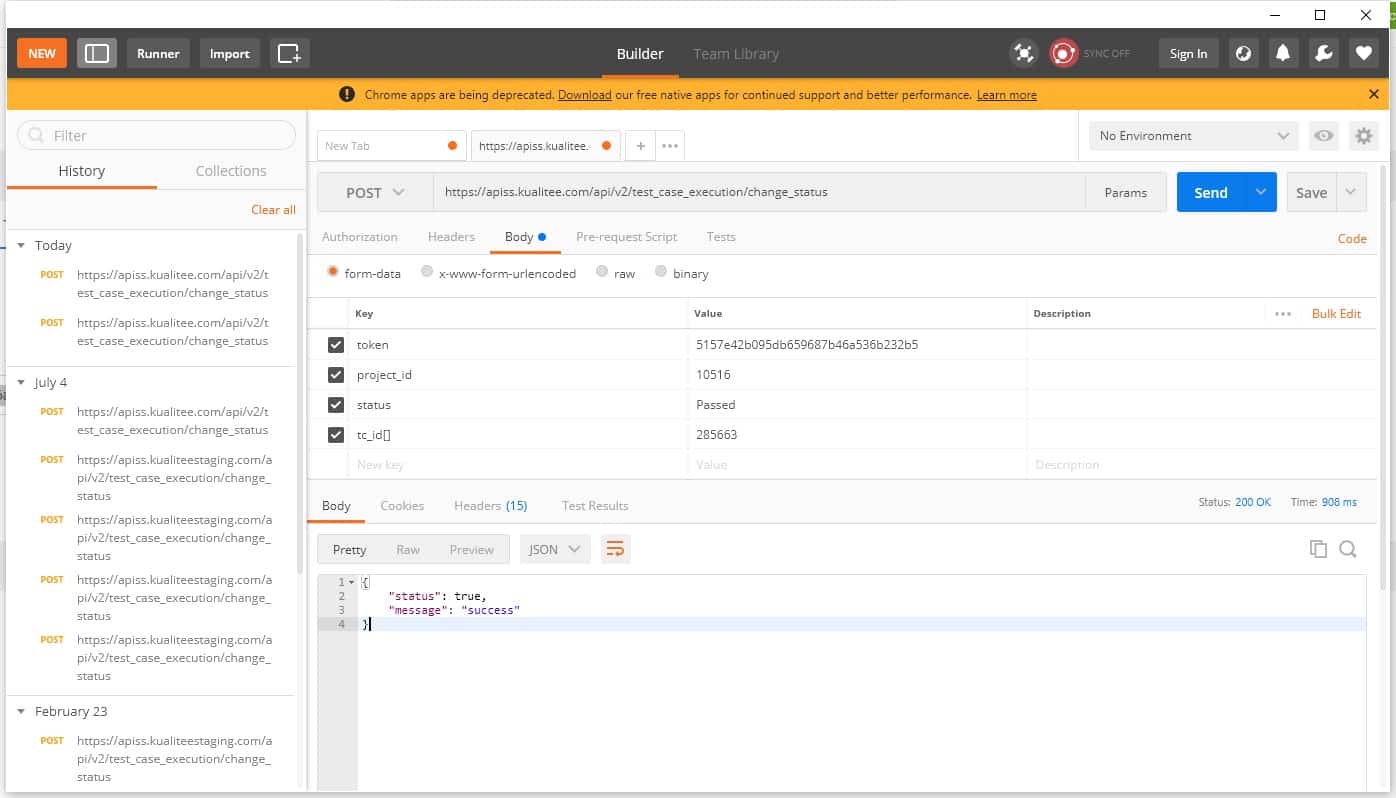Viewport: 1396px width, 798px height.
Task: Switch to the Team Library tab
Action: 736,54
